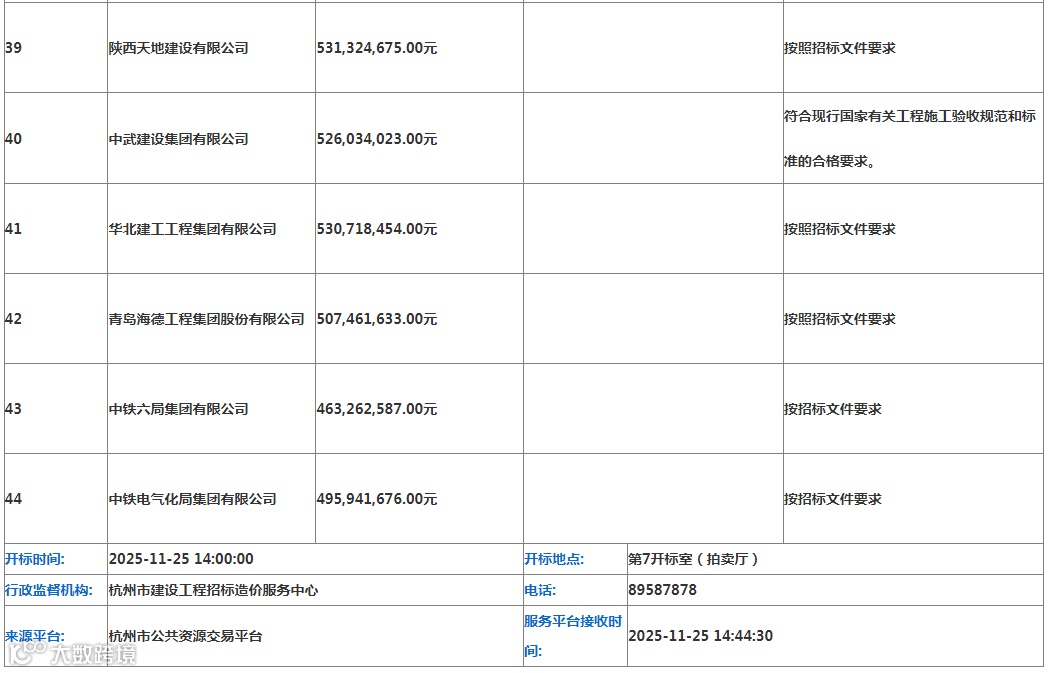The height and width of the screenshot is (673, 1049).
Task: Select opening time 2025-11-25 14:00:00
Action: coord(181,559)
